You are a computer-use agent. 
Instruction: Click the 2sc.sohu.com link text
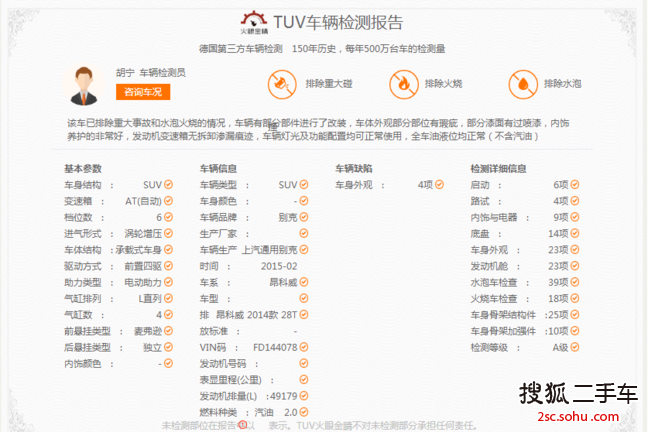click(x=578, y=416)
